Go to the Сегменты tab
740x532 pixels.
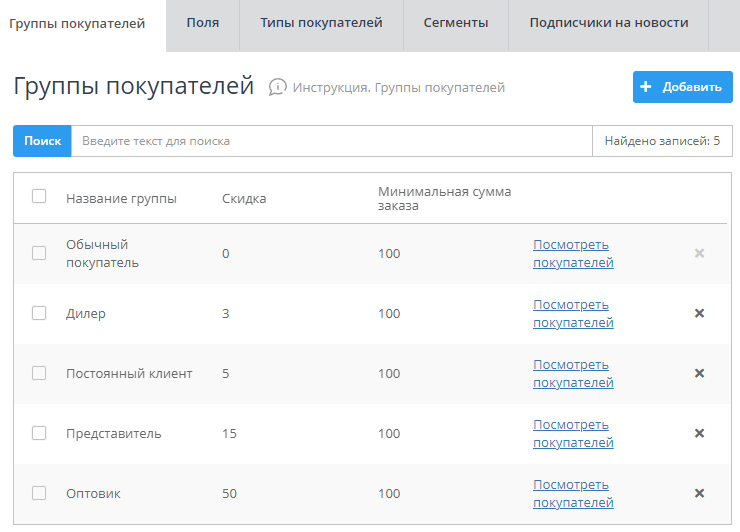(455, 23)
